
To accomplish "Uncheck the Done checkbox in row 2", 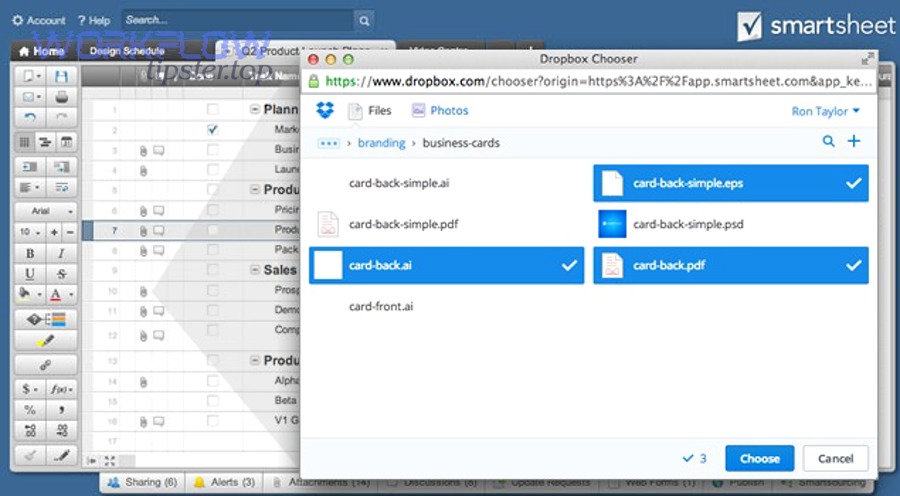I will click(212, 130).
